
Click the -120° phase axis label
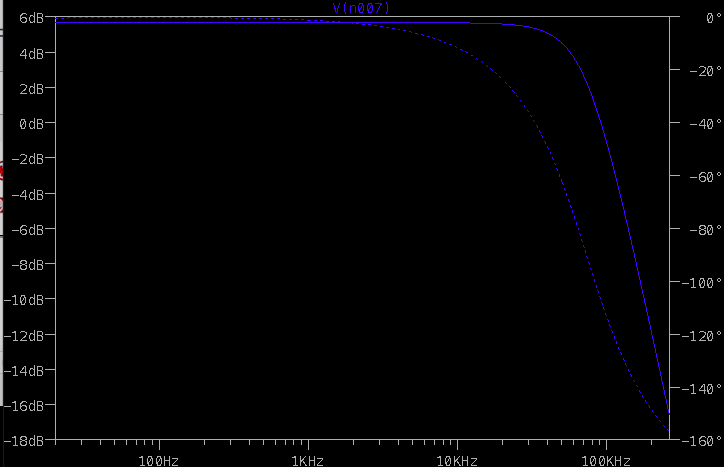click(x=702, y=335)
